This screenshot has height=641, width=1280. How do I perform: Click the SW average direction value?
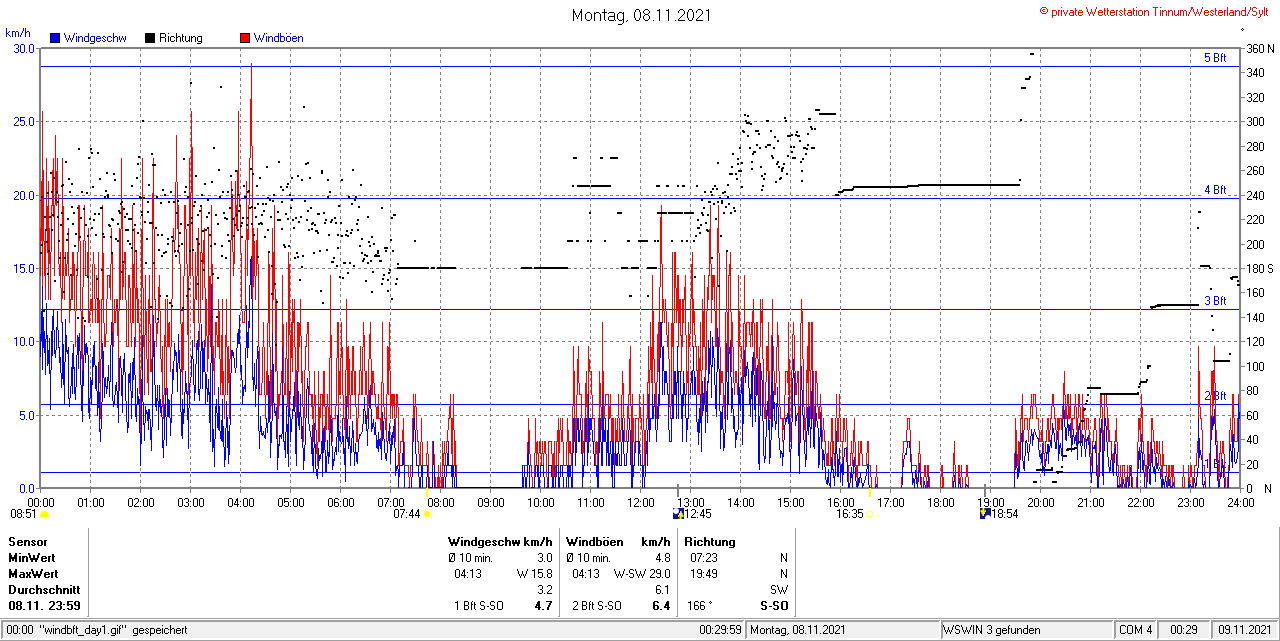click(x=779, y=589)
